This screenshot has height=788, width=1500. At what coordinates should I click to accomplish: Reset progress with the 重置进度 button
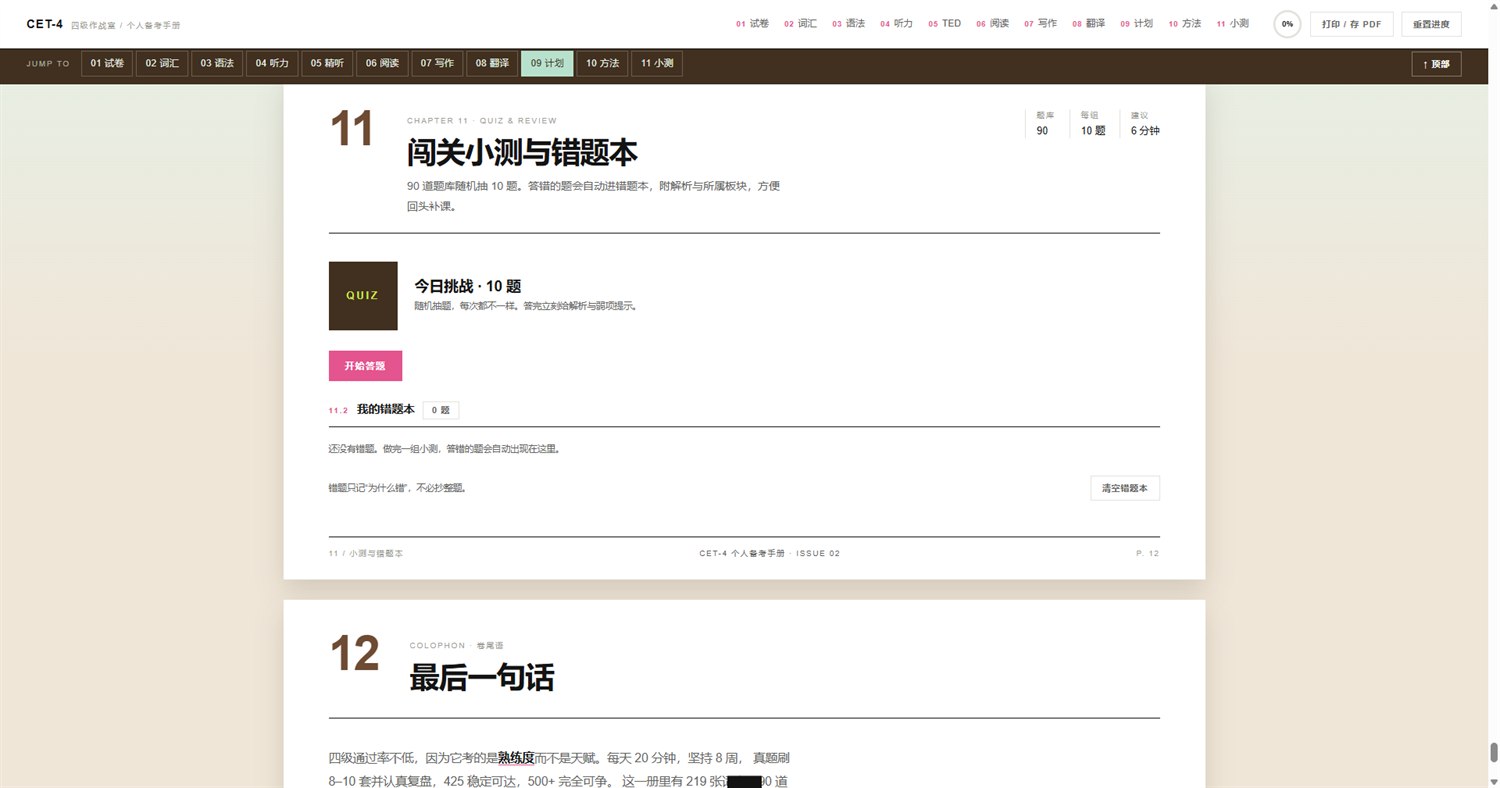[x=1432, y=24]
